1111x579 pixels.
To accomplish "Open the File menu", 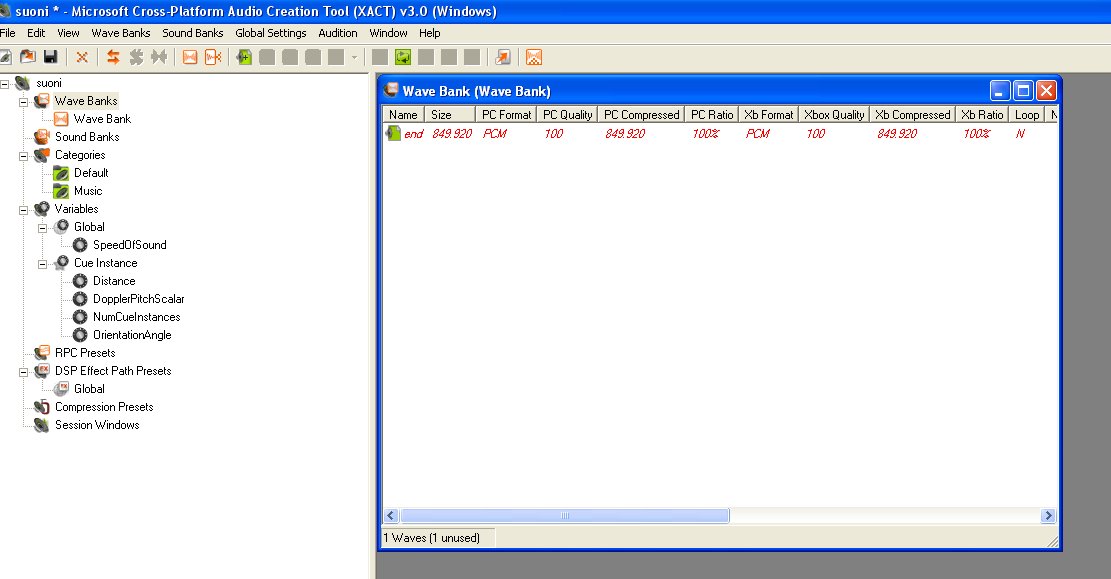I will [8, 33].
